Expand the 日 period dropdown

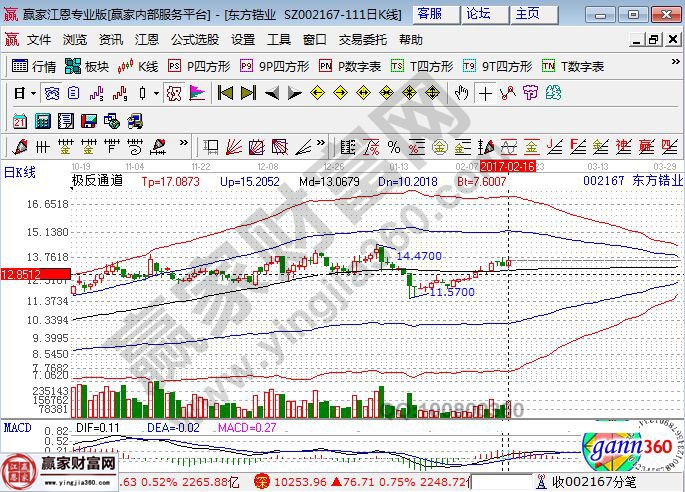coord(32,93)
